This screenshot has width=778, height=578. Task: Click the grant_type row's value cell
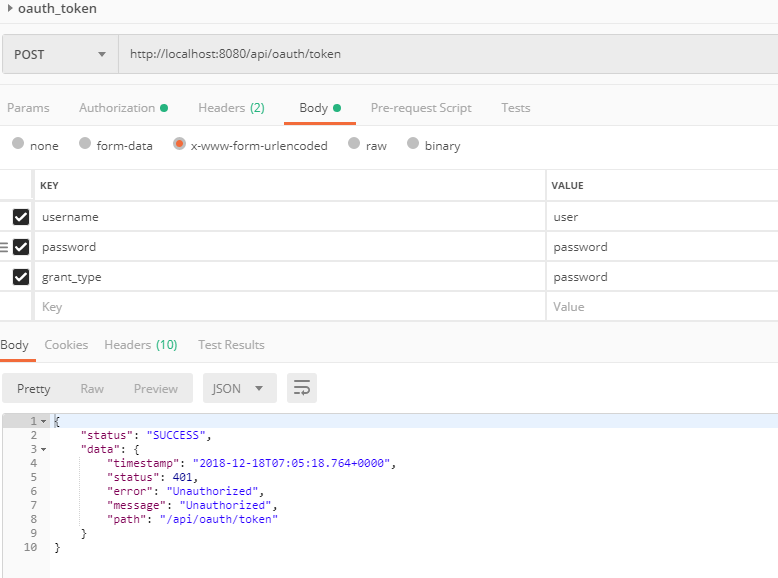pyautogui.click(x=662, y=277)
